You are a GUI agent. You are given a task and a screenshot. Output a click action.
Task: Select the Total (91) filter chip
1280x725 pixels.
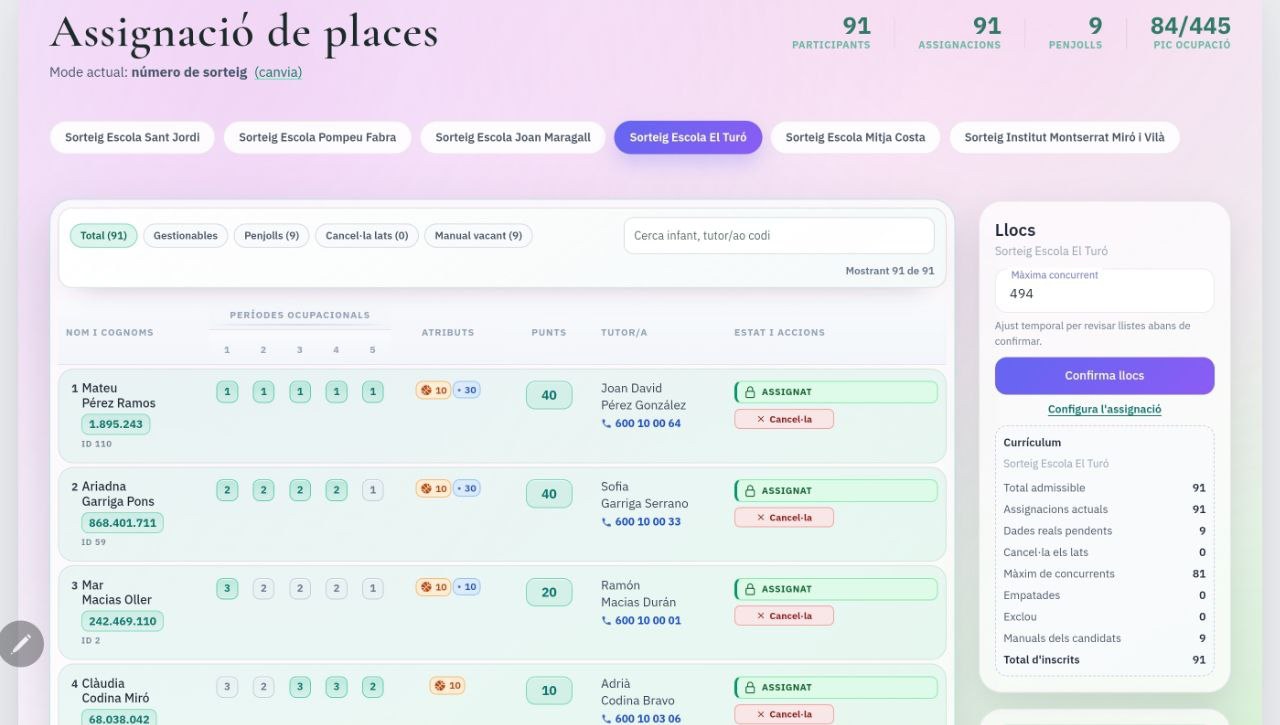(103, 236)
